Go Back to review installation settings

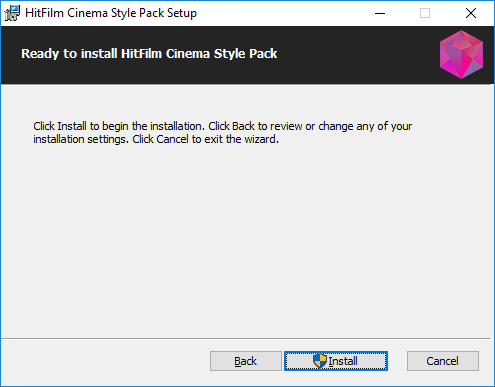coord(246,361)
